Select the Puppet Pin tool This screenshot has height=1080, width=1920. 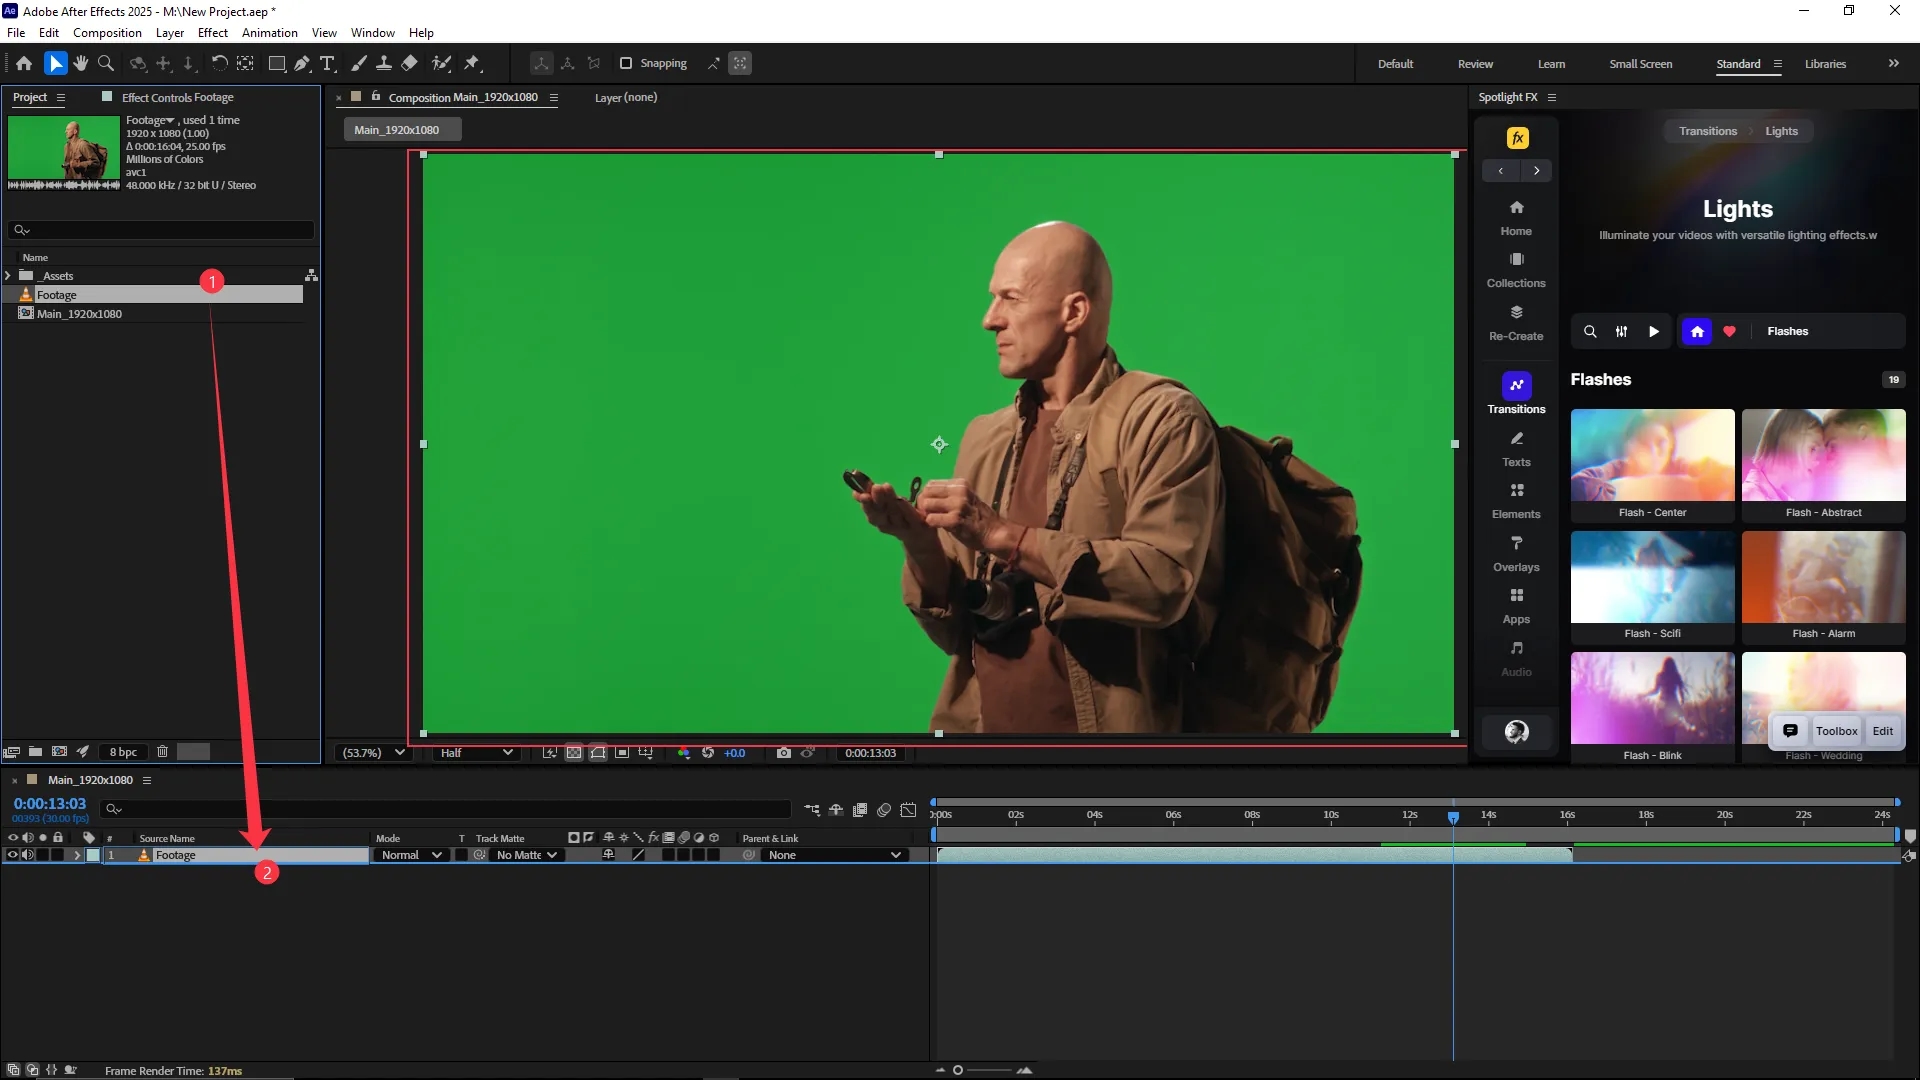tap(472, 63)
